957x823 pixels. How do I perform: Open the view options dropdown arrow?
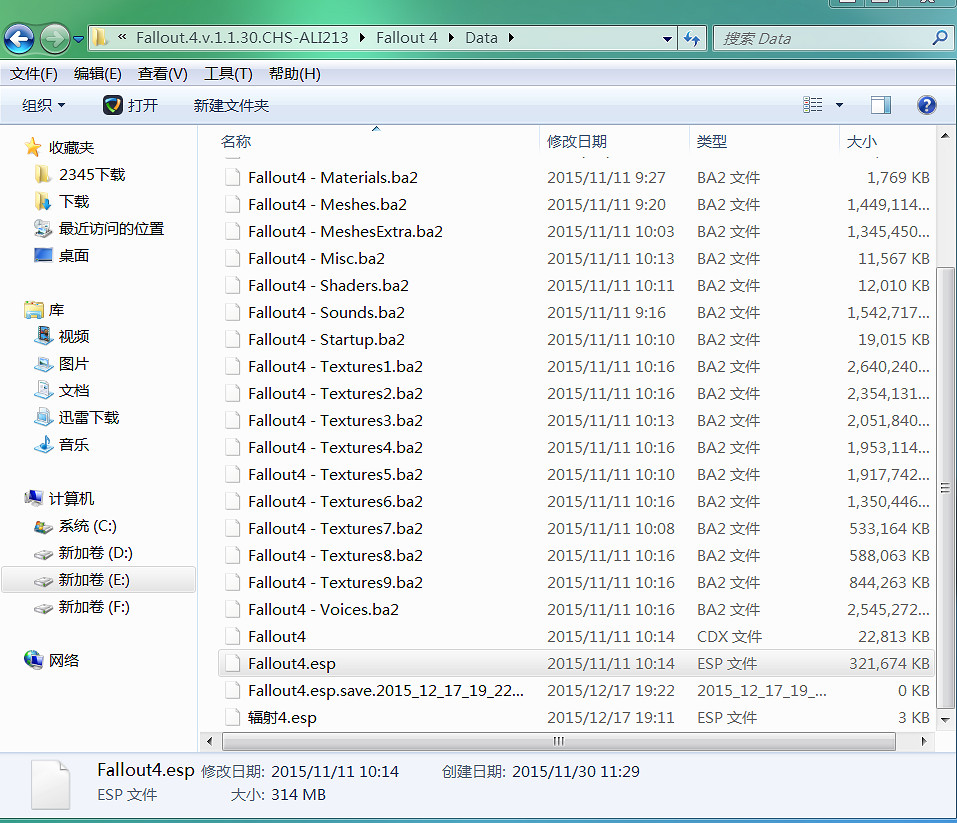[839, 105]
